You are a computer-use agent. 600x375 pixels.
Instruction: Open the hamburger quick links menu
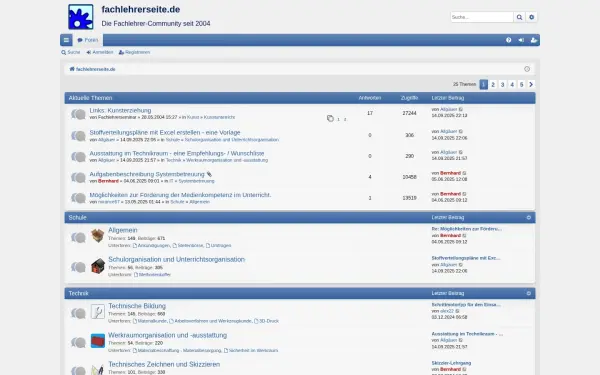coord(66,40)
